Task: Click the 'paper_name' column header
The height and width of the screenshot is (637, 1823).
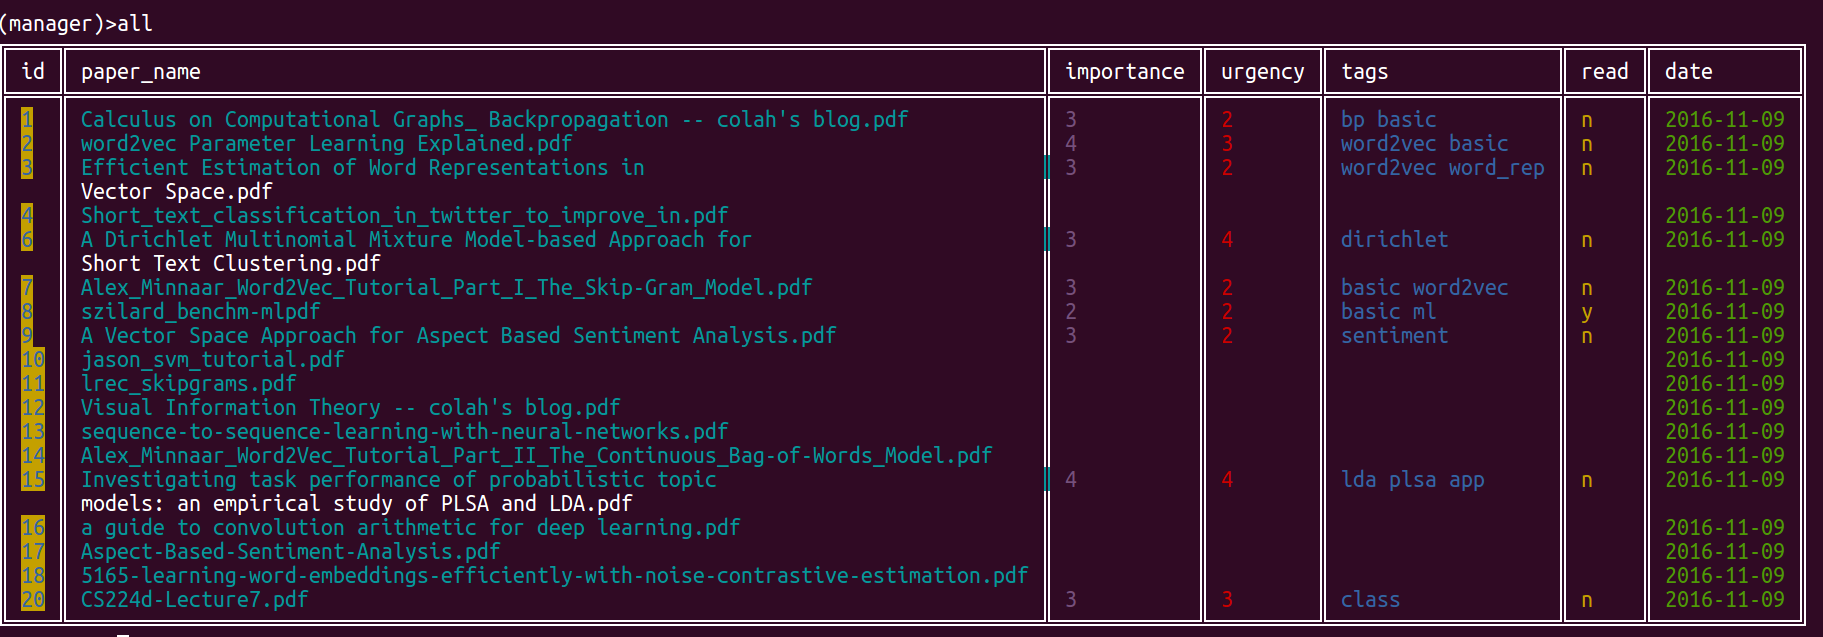Action: (140, 72)
